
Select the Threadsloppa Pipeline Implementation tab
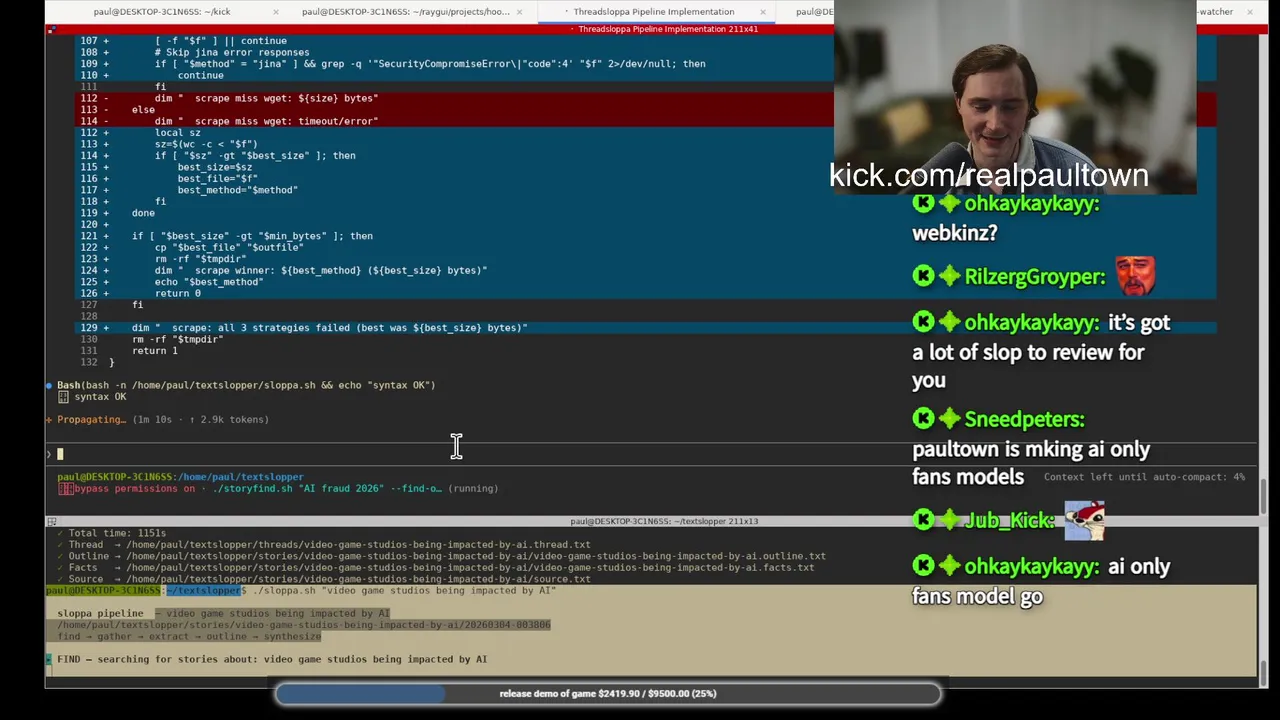tap(653, 11)
